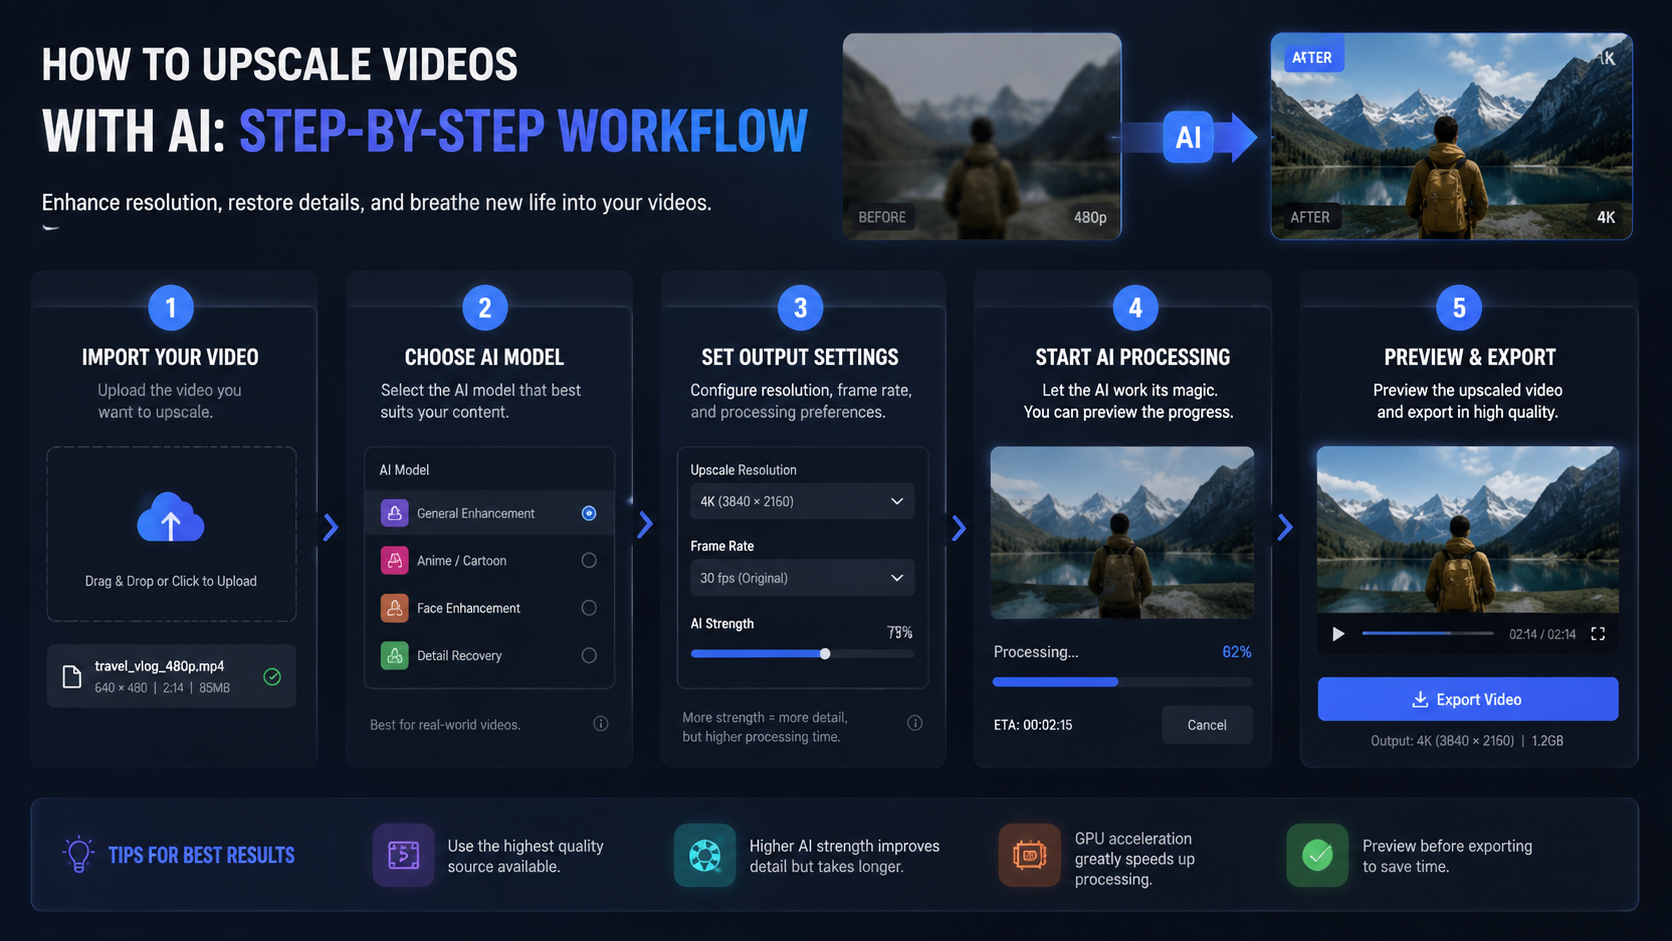Adjust the AI Strength slider handle

pyautogui.click(x=825, y=654)
